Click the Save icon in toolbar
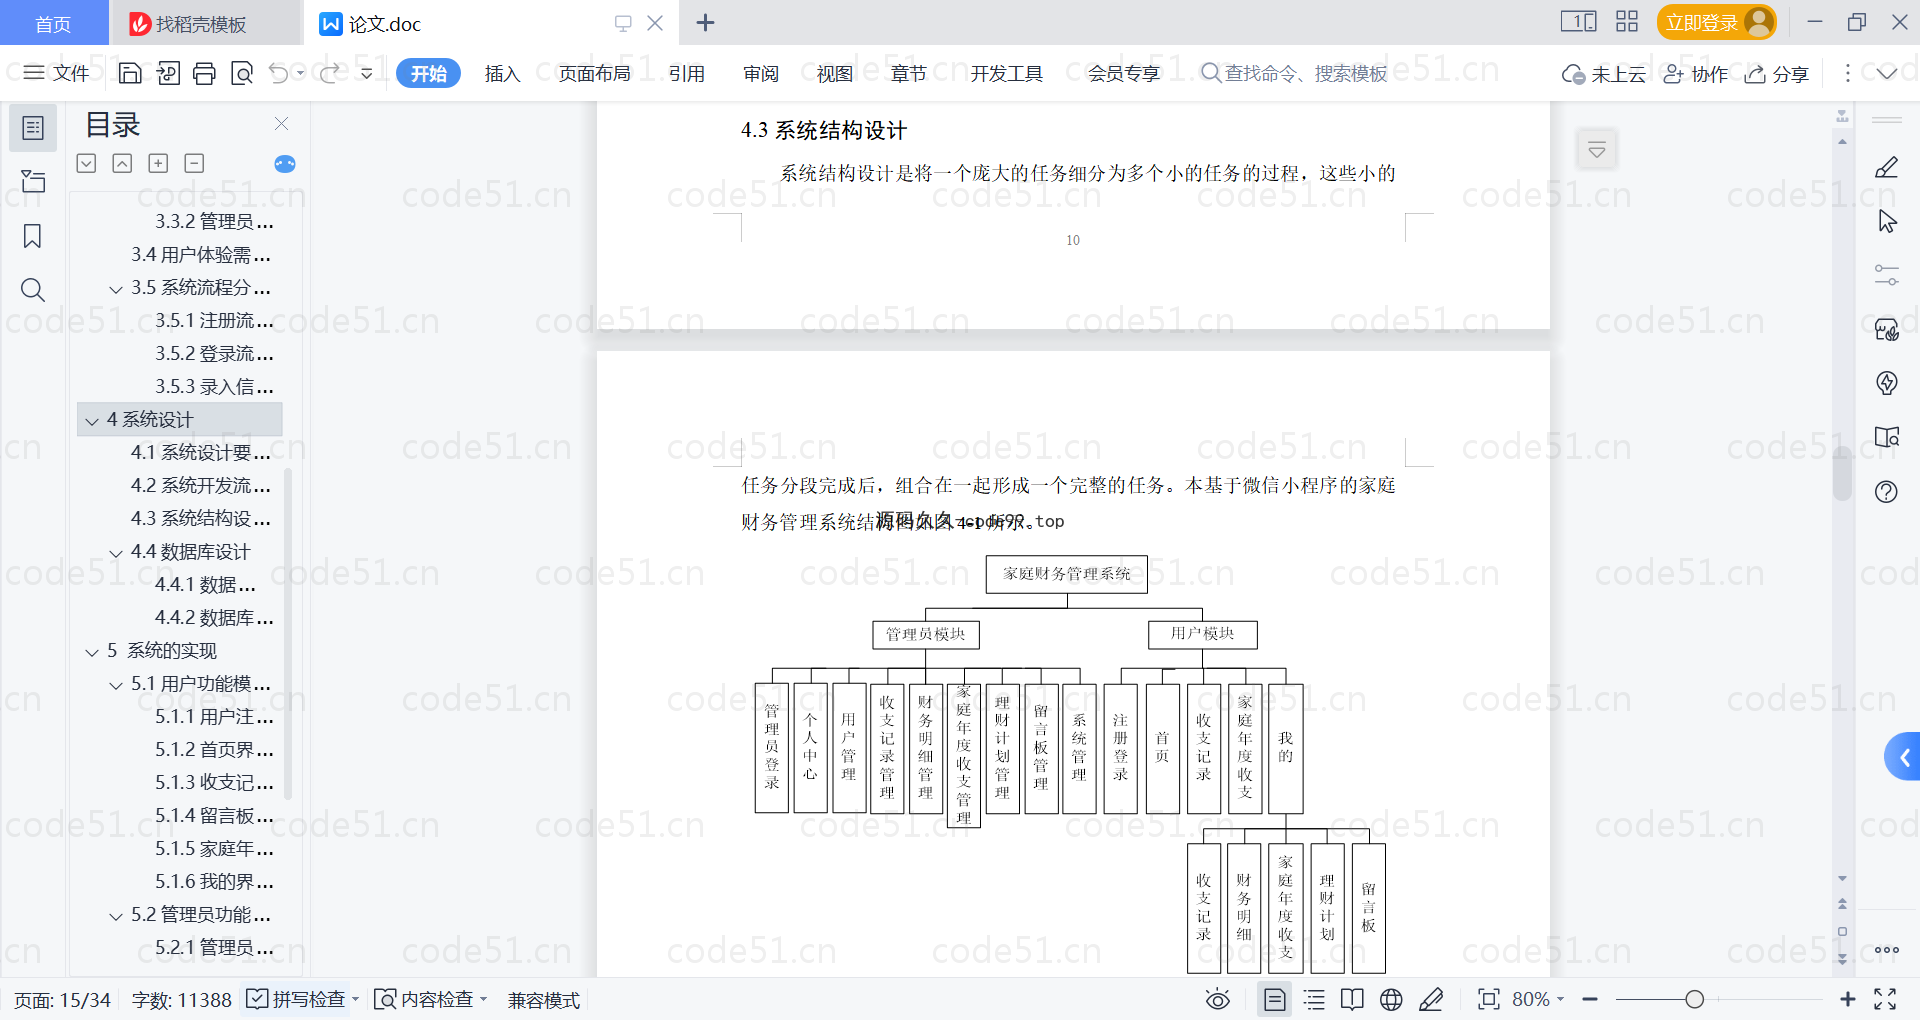 click(x=130, y=73)
